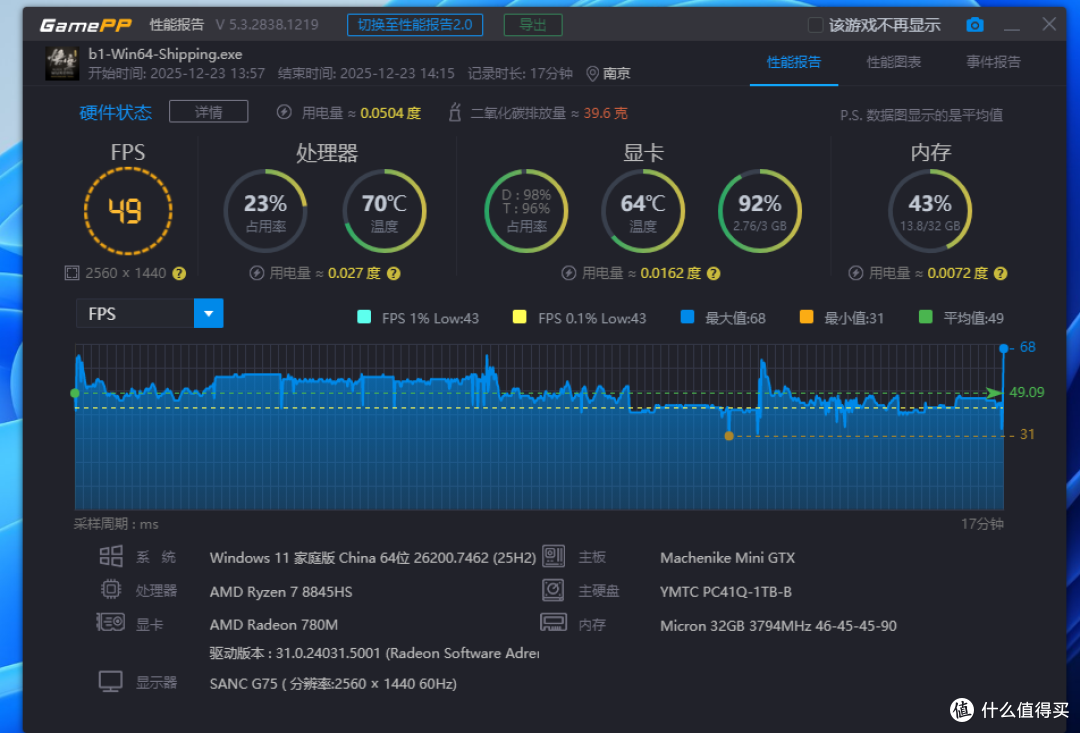Click the resolution icon before 2560 x 1440
The width and height of the screenshot is (1080, 733).
pos(72,273)
